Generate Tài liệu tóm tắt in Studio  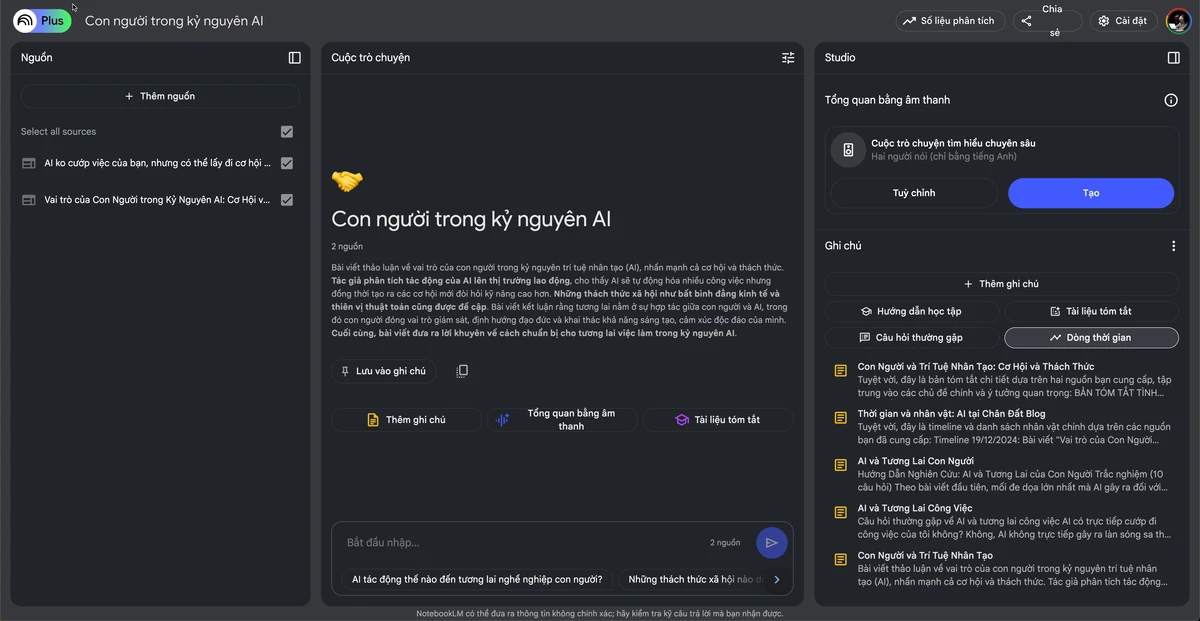point(1091,311)
